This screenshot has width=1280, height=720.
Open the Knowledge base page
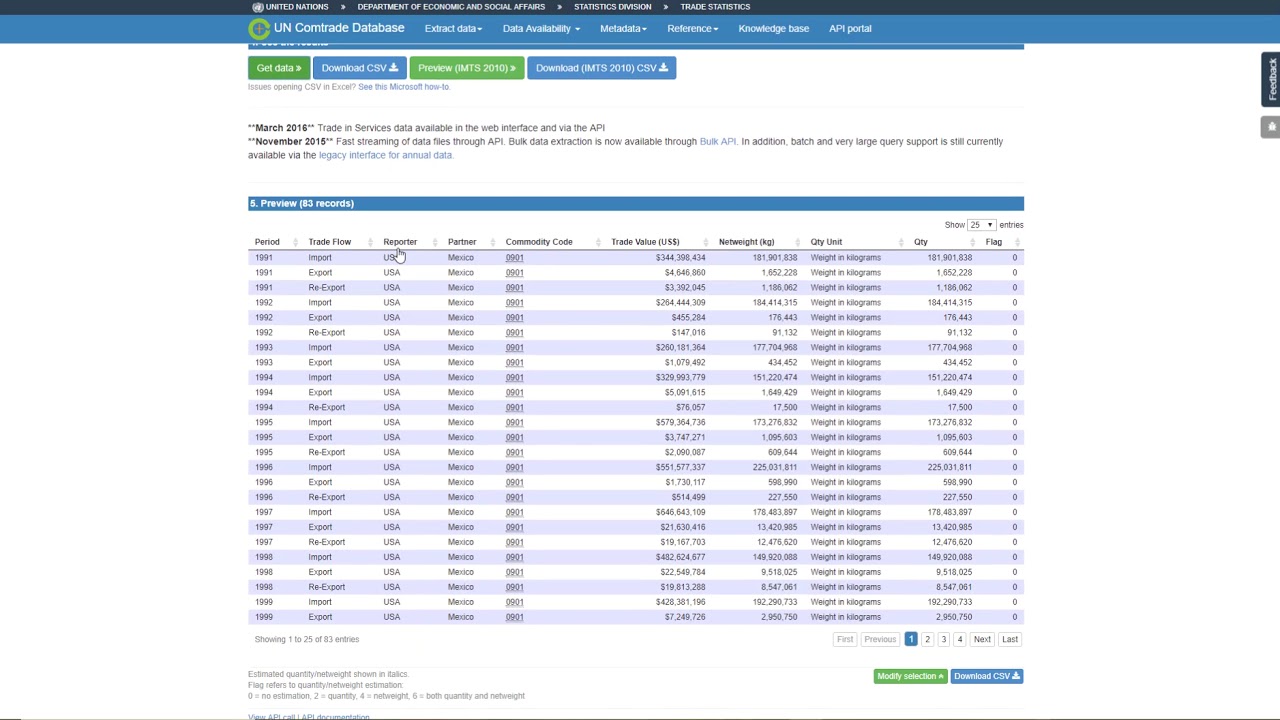[774, 28]
